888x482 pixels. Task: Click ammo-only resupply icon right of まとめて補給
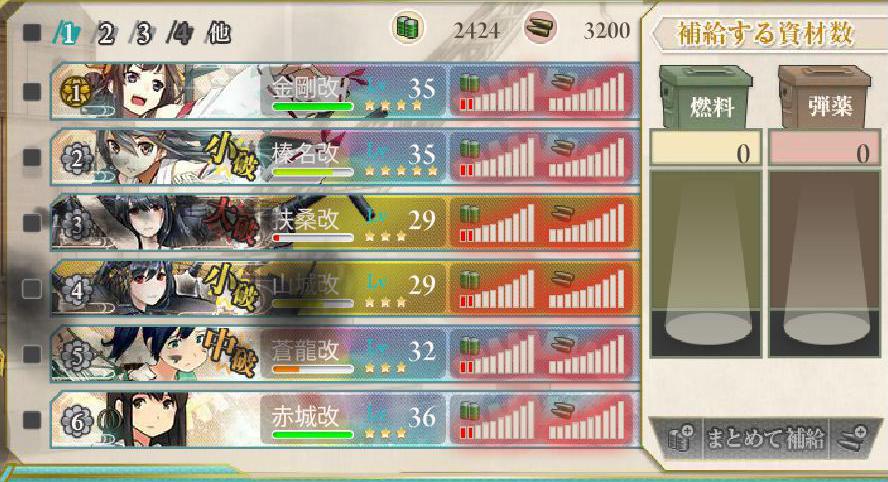(853, 438)
